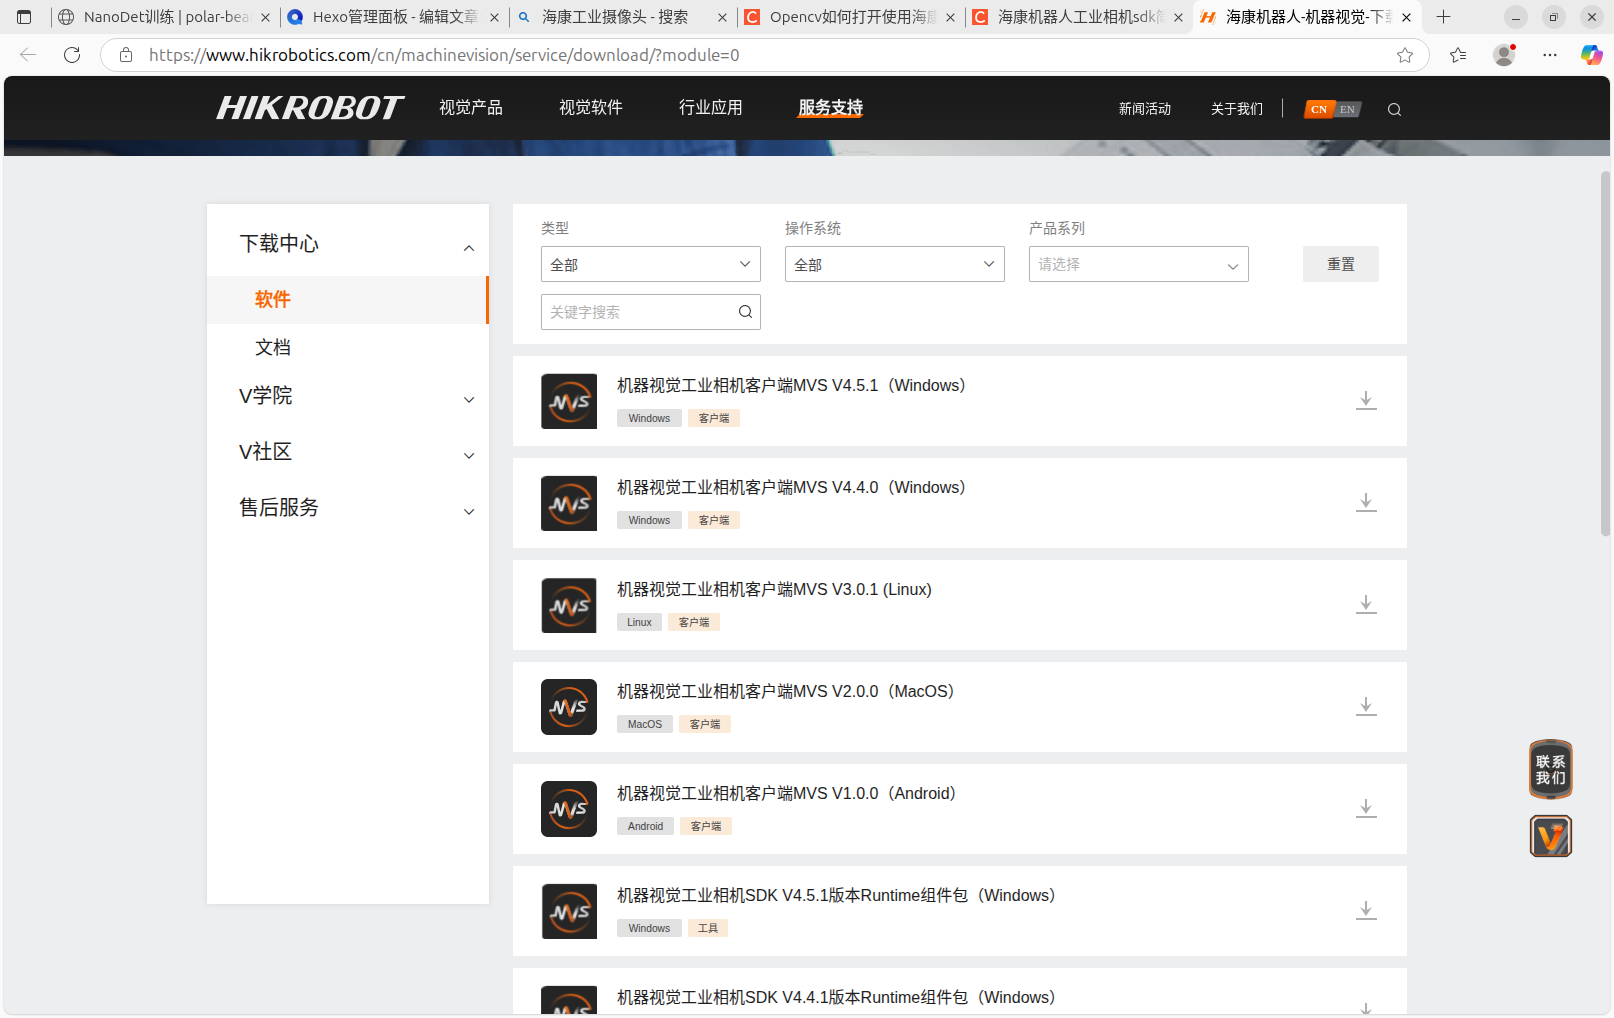Download MVS V3.0.1 Linux via download icon

[x=1366, y=604]
